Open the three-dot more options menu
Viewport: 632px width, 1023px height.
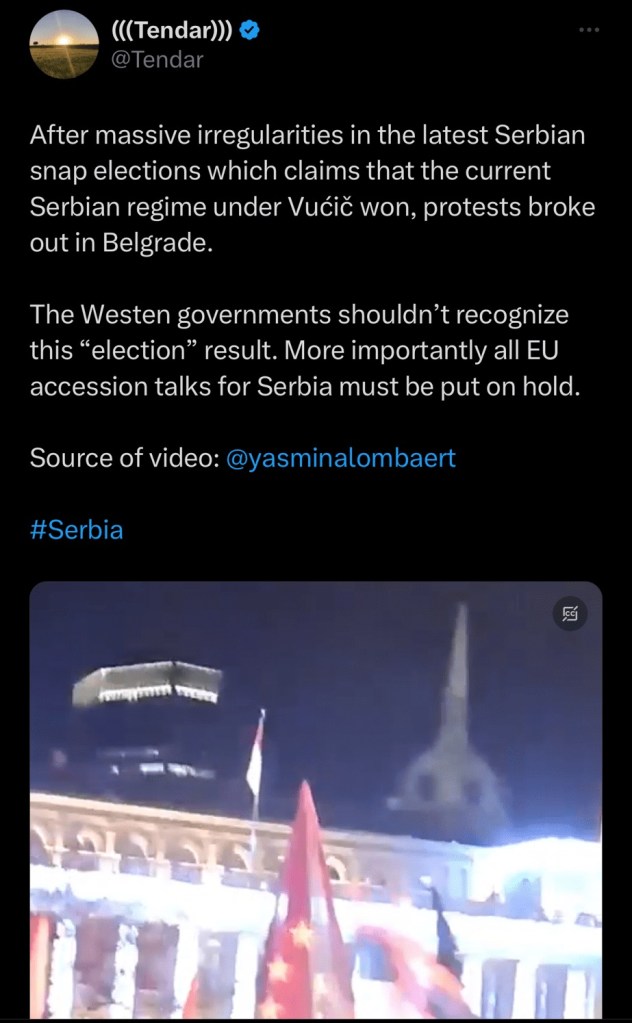click(590, 30)
